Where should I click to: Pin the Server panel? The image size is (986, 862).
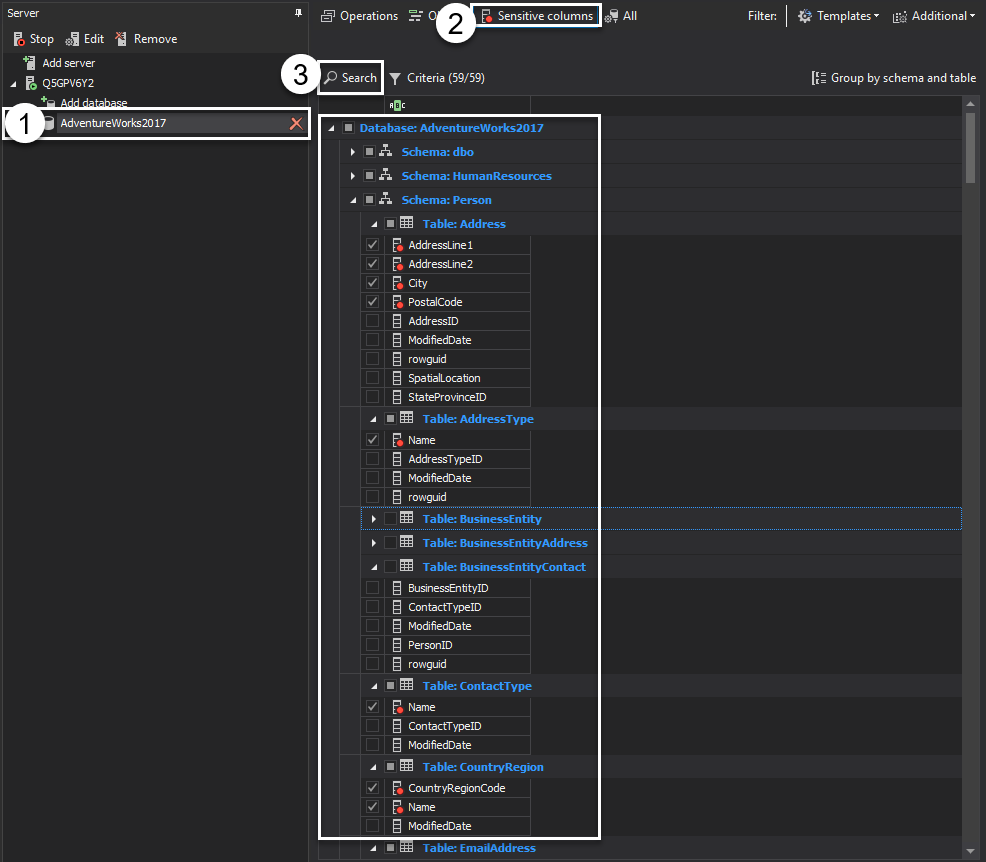pyautogui.click(x=299, y=13)
